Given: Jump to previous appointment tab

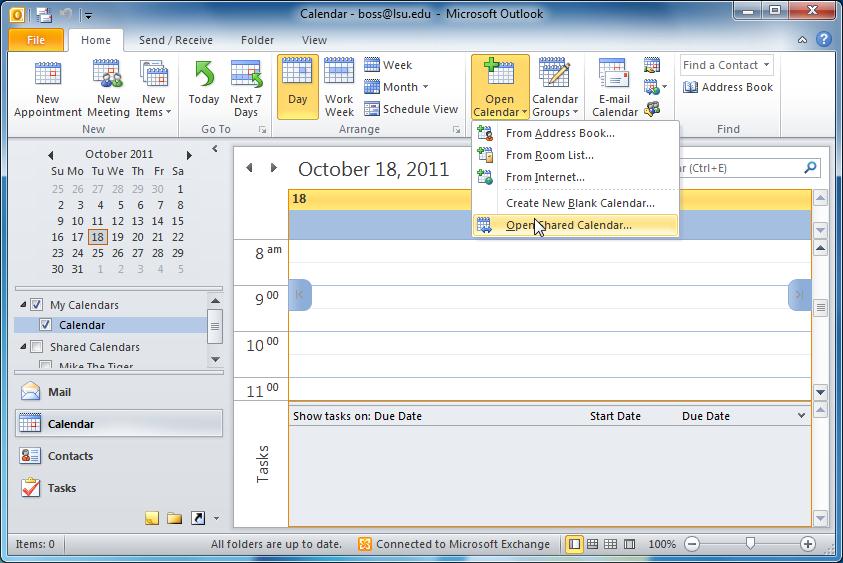Looking at the screenshot, I should point(300,294).
